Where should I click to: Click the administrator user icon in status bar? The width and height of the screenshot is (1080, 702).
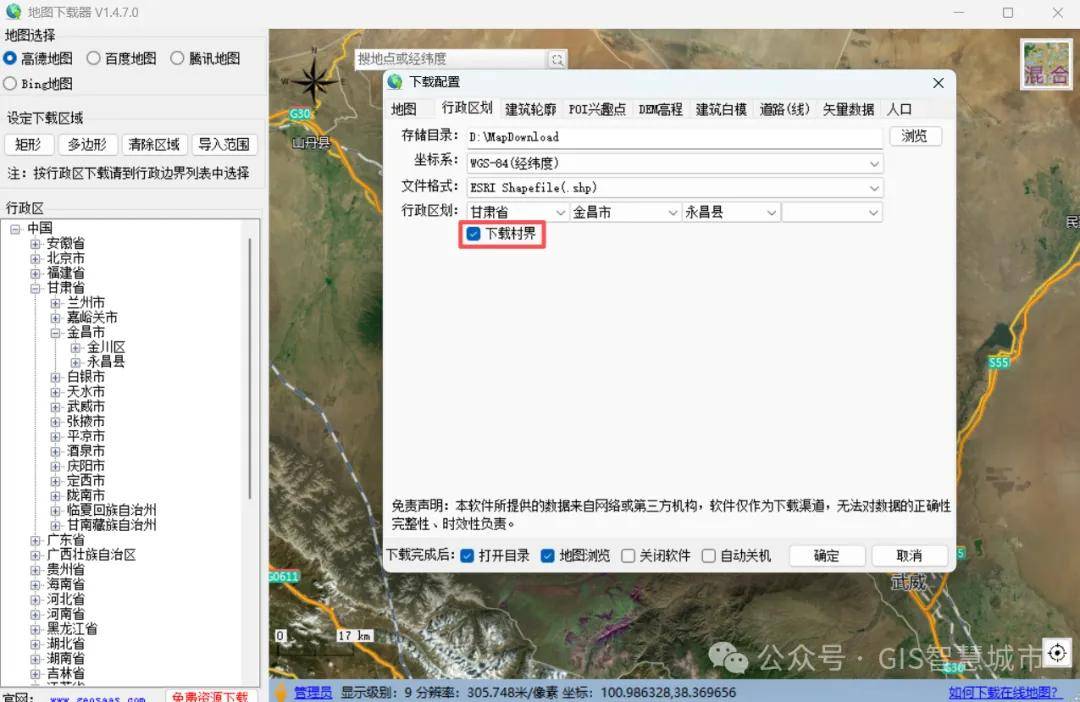coord(282,692)
